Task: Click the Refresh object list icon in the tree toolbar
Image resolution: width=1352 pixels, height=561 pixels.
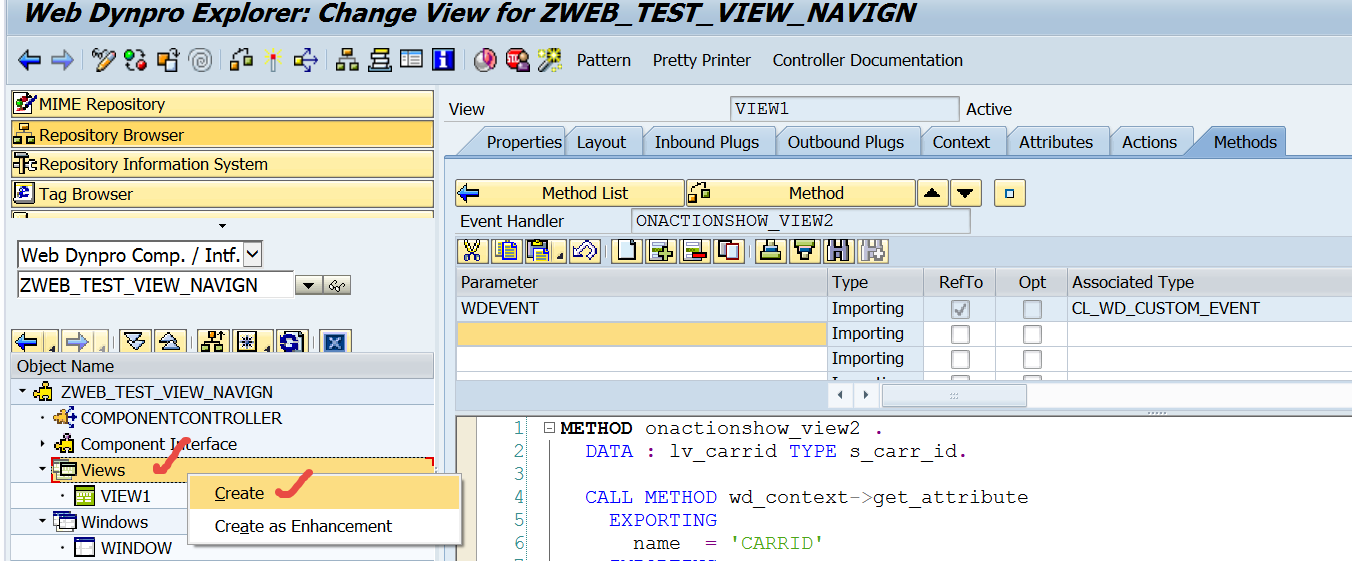Action: 291,342
